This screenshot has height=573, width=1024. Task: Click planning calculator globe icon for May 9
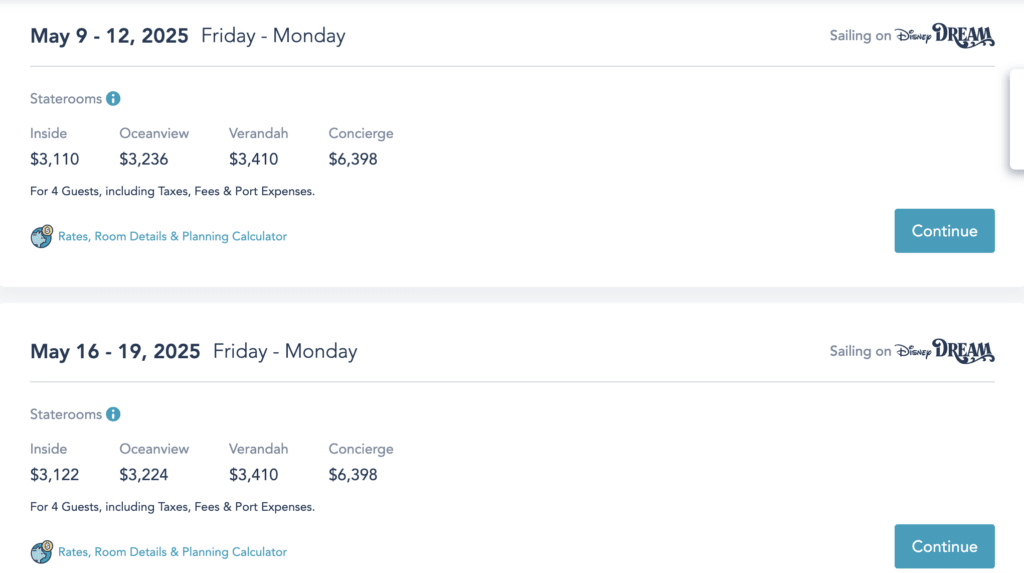(41, 236)
